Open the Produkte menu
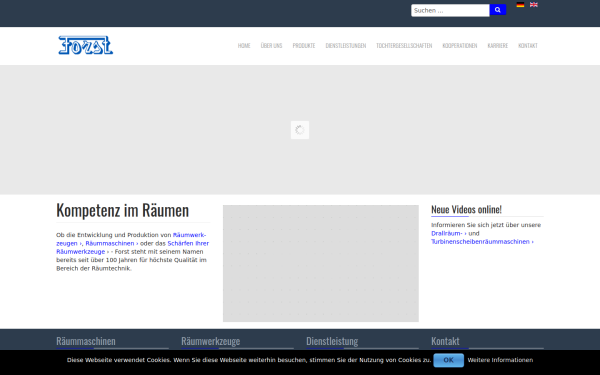This screenshot has width=600, height=375. pyautogui.click(x=304, y=46)
